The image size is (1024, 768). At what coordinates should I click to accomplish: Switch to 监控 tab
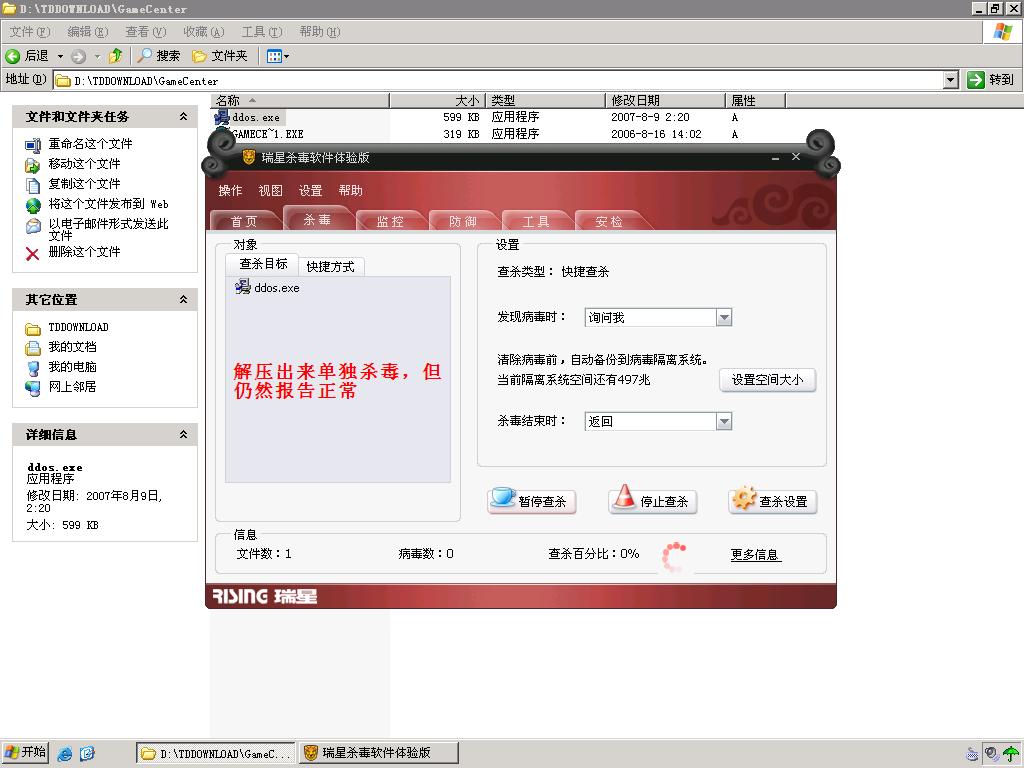390,221
